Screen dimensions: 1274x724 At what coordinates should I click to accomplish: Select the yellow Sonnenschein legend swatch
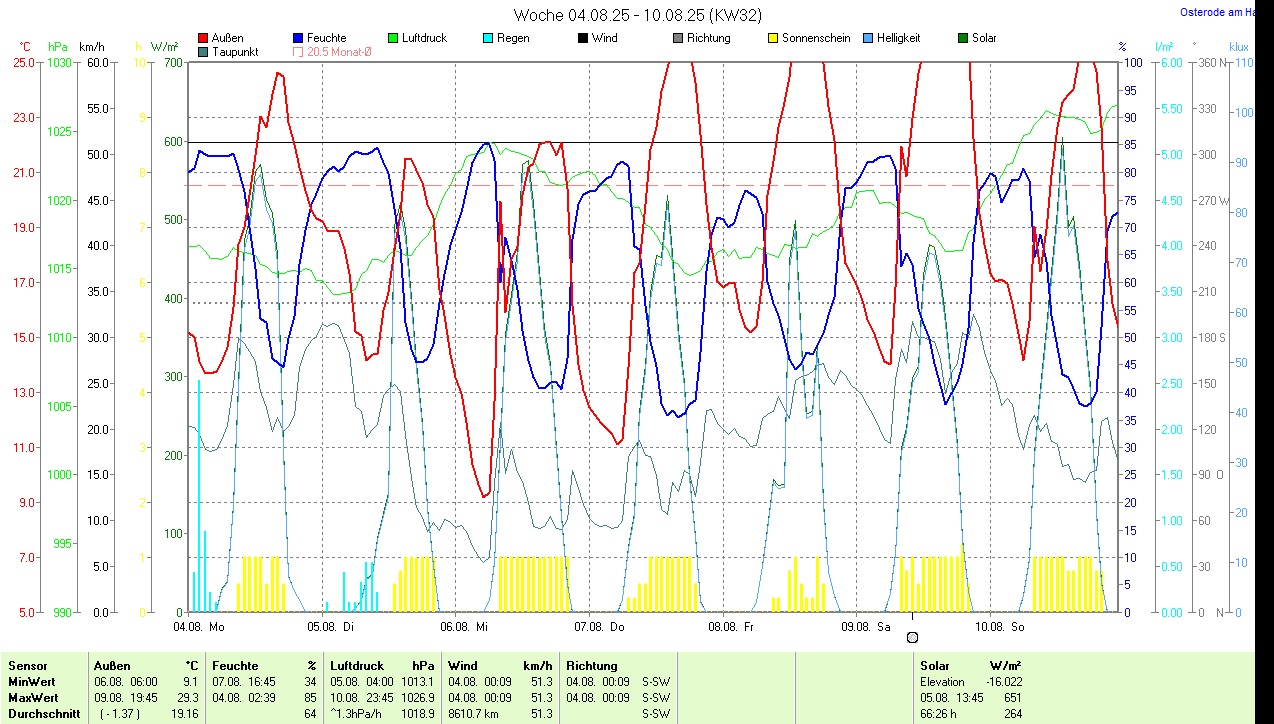tap(773, 39)
